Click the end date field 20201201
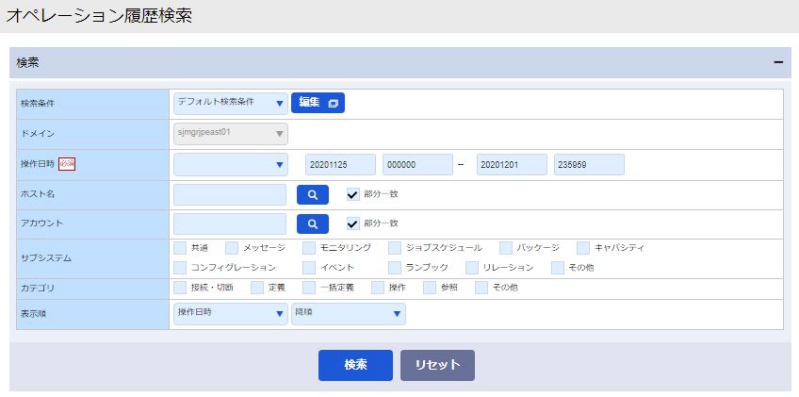Screen dimensions: 799x397 pos(512,165)
